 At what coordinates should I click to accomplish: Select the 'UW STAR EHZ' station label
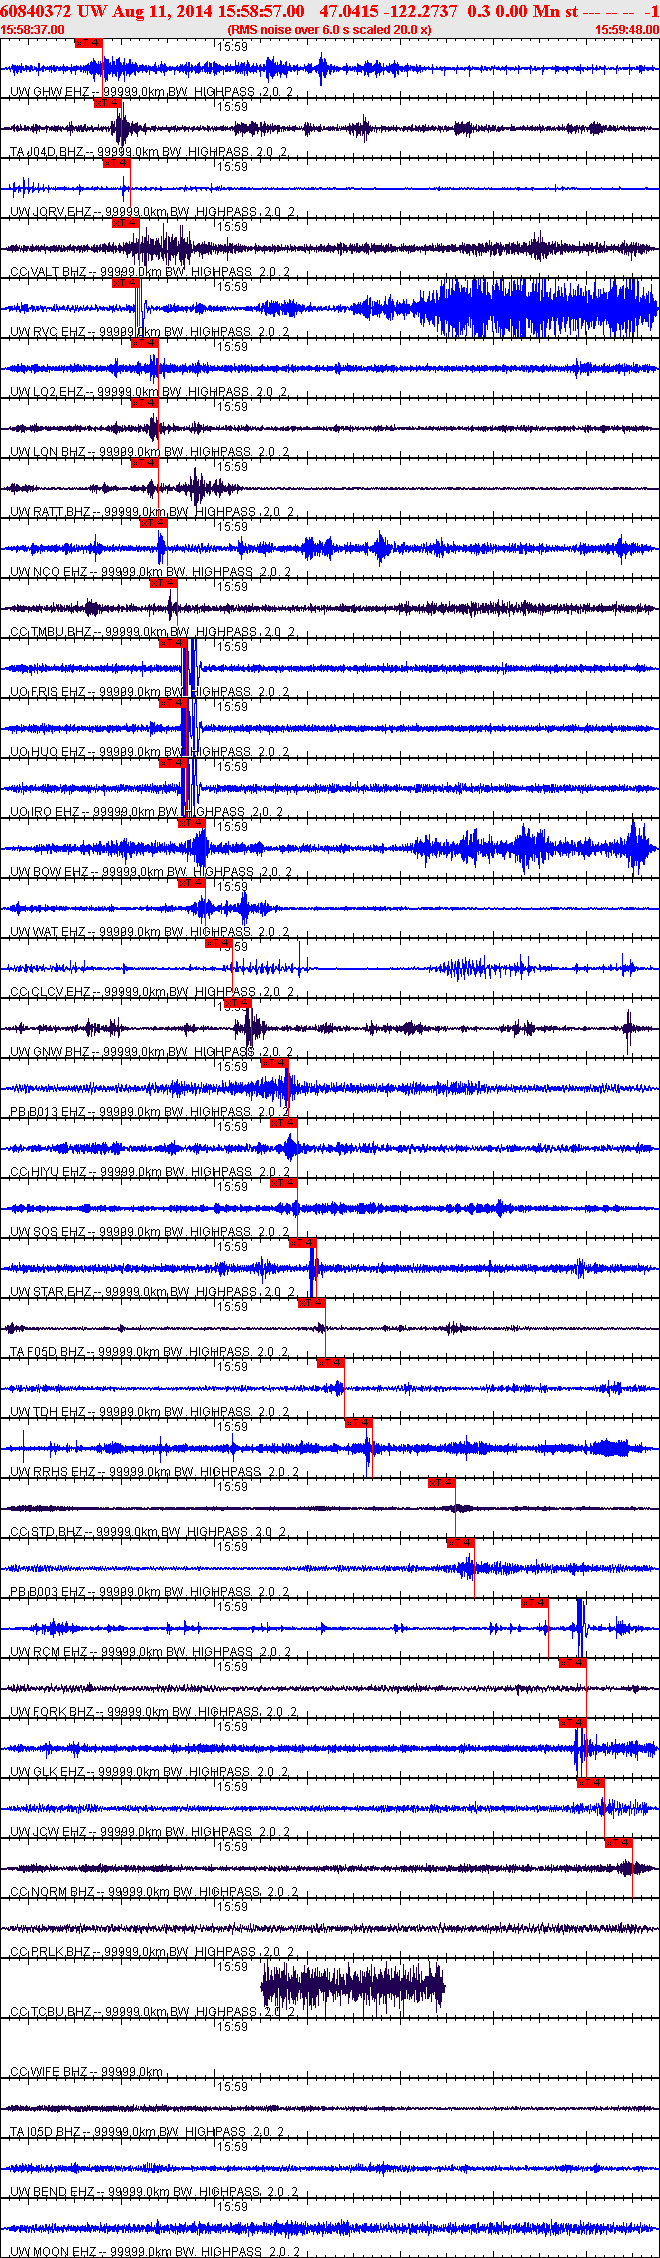(x=51, y=1292)
